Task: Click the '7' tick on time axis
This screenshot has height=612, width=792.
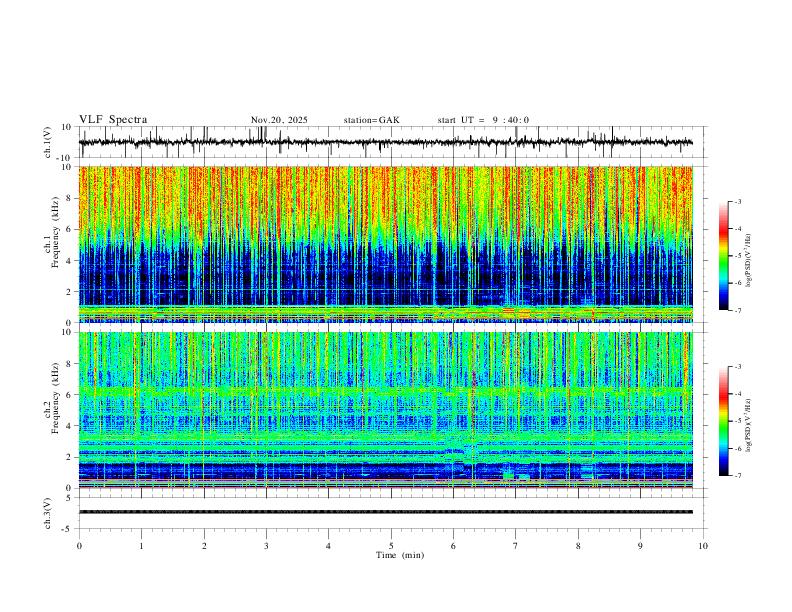Action: click(x=516, y=546)
